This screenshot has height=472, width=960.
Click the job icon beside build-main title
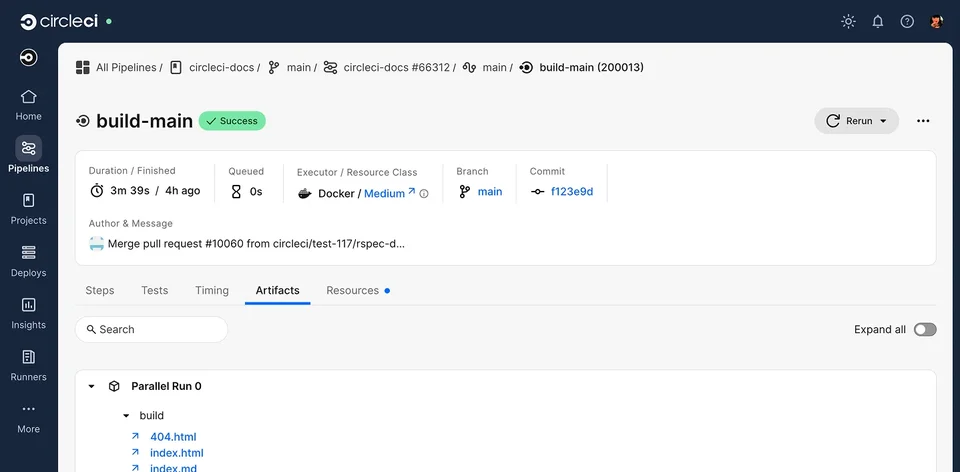coord(83,121)
